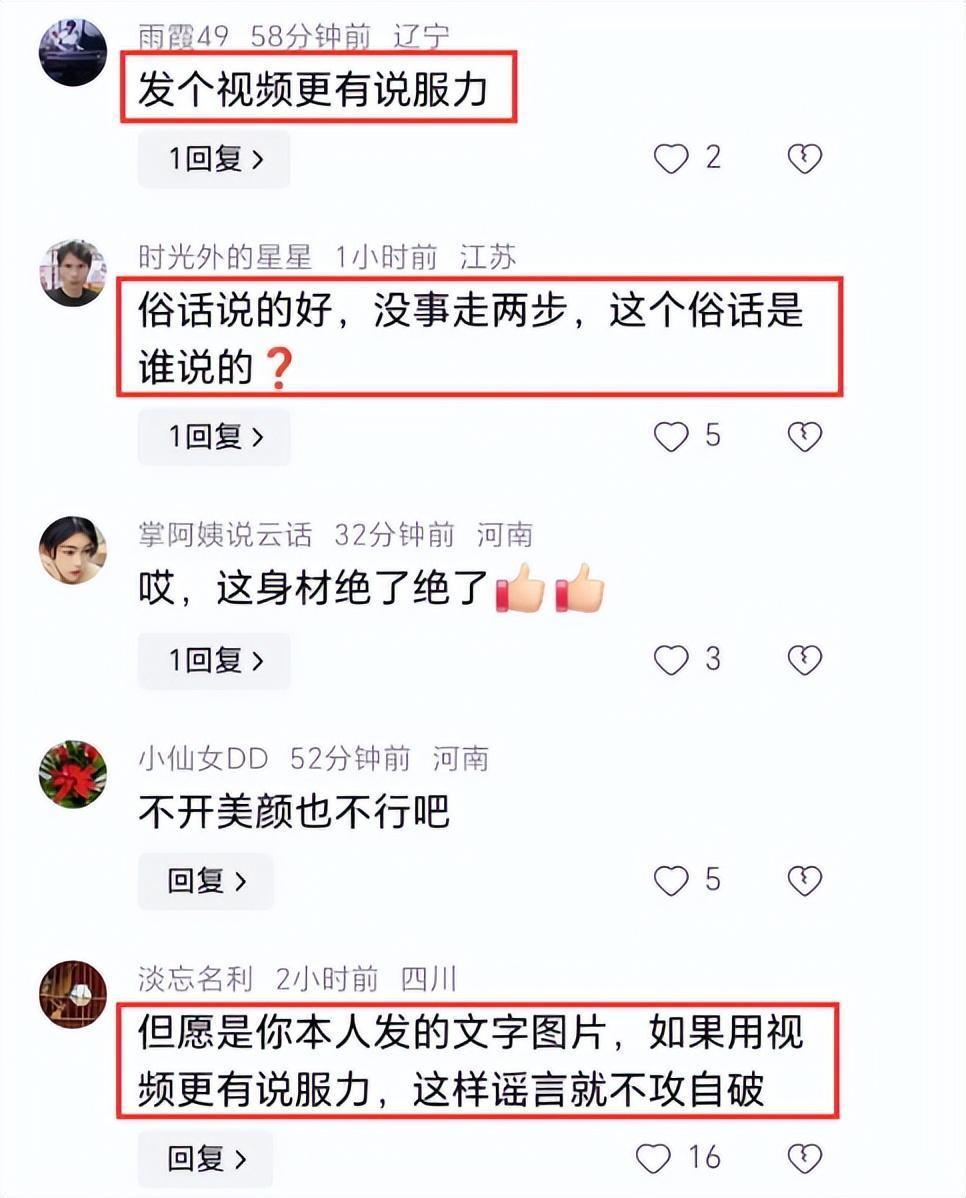
Task: Reply to 淡忘名利's comment
Action: (206, 1158)
